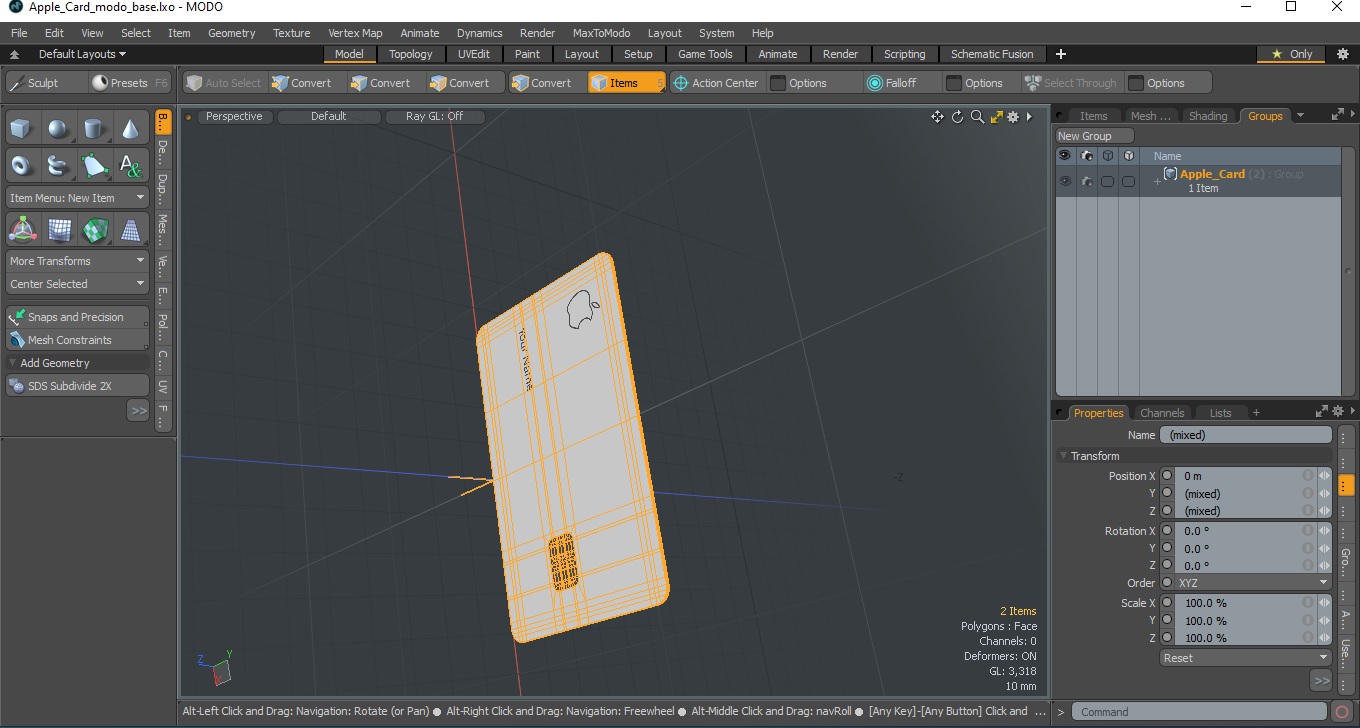Select Items selection mode button
The image size is (1360, 728).
(626, 83)
